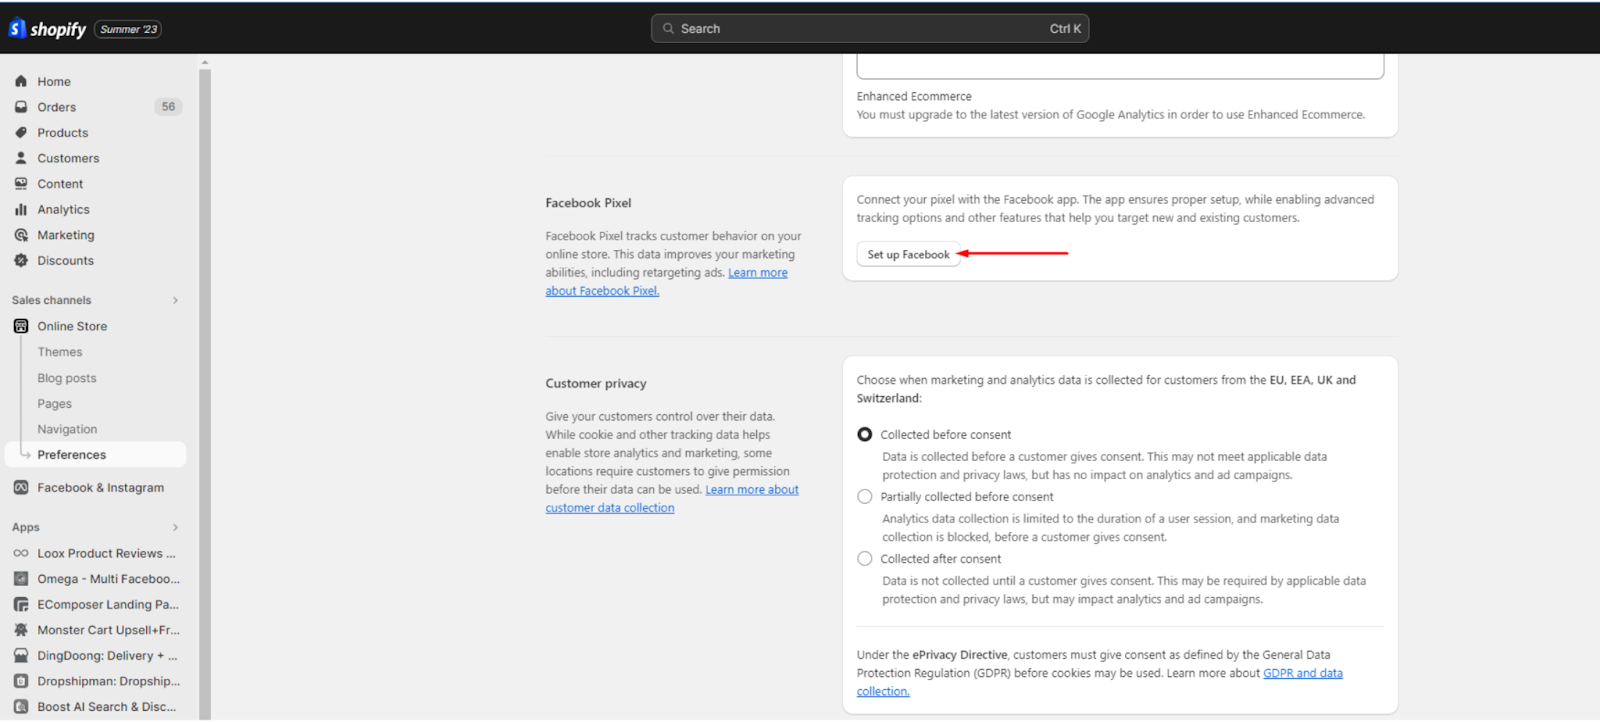
Task: Open Pages under Online Store
Action: coord(55,404)
